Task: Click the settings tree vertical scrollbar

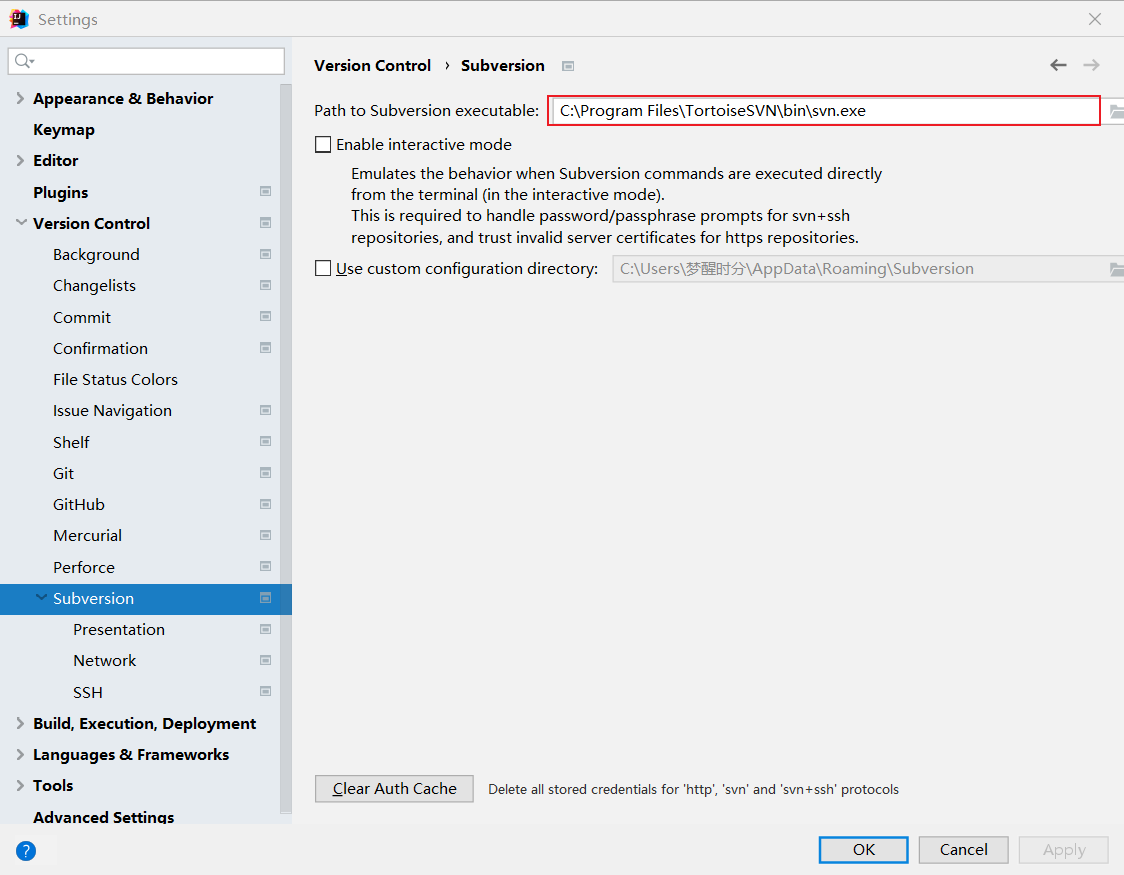Action: point(286,448)
